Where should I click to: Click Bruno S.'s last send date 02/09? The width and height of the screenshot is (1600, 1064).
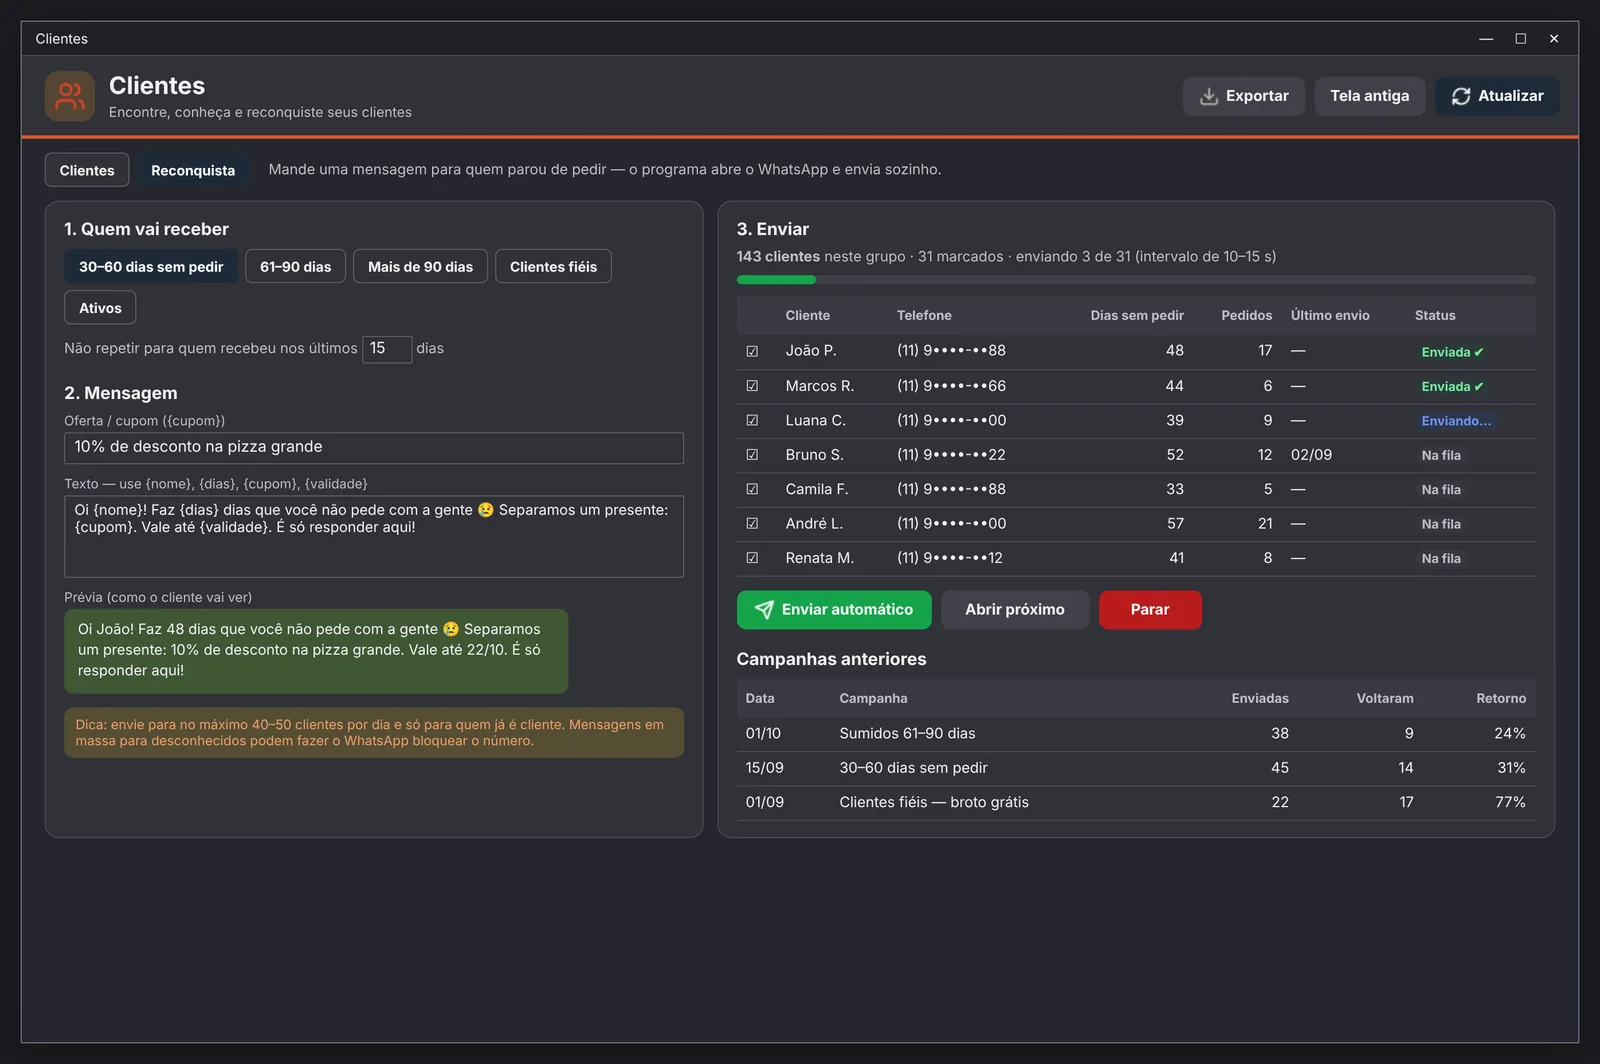point(1311,455)
